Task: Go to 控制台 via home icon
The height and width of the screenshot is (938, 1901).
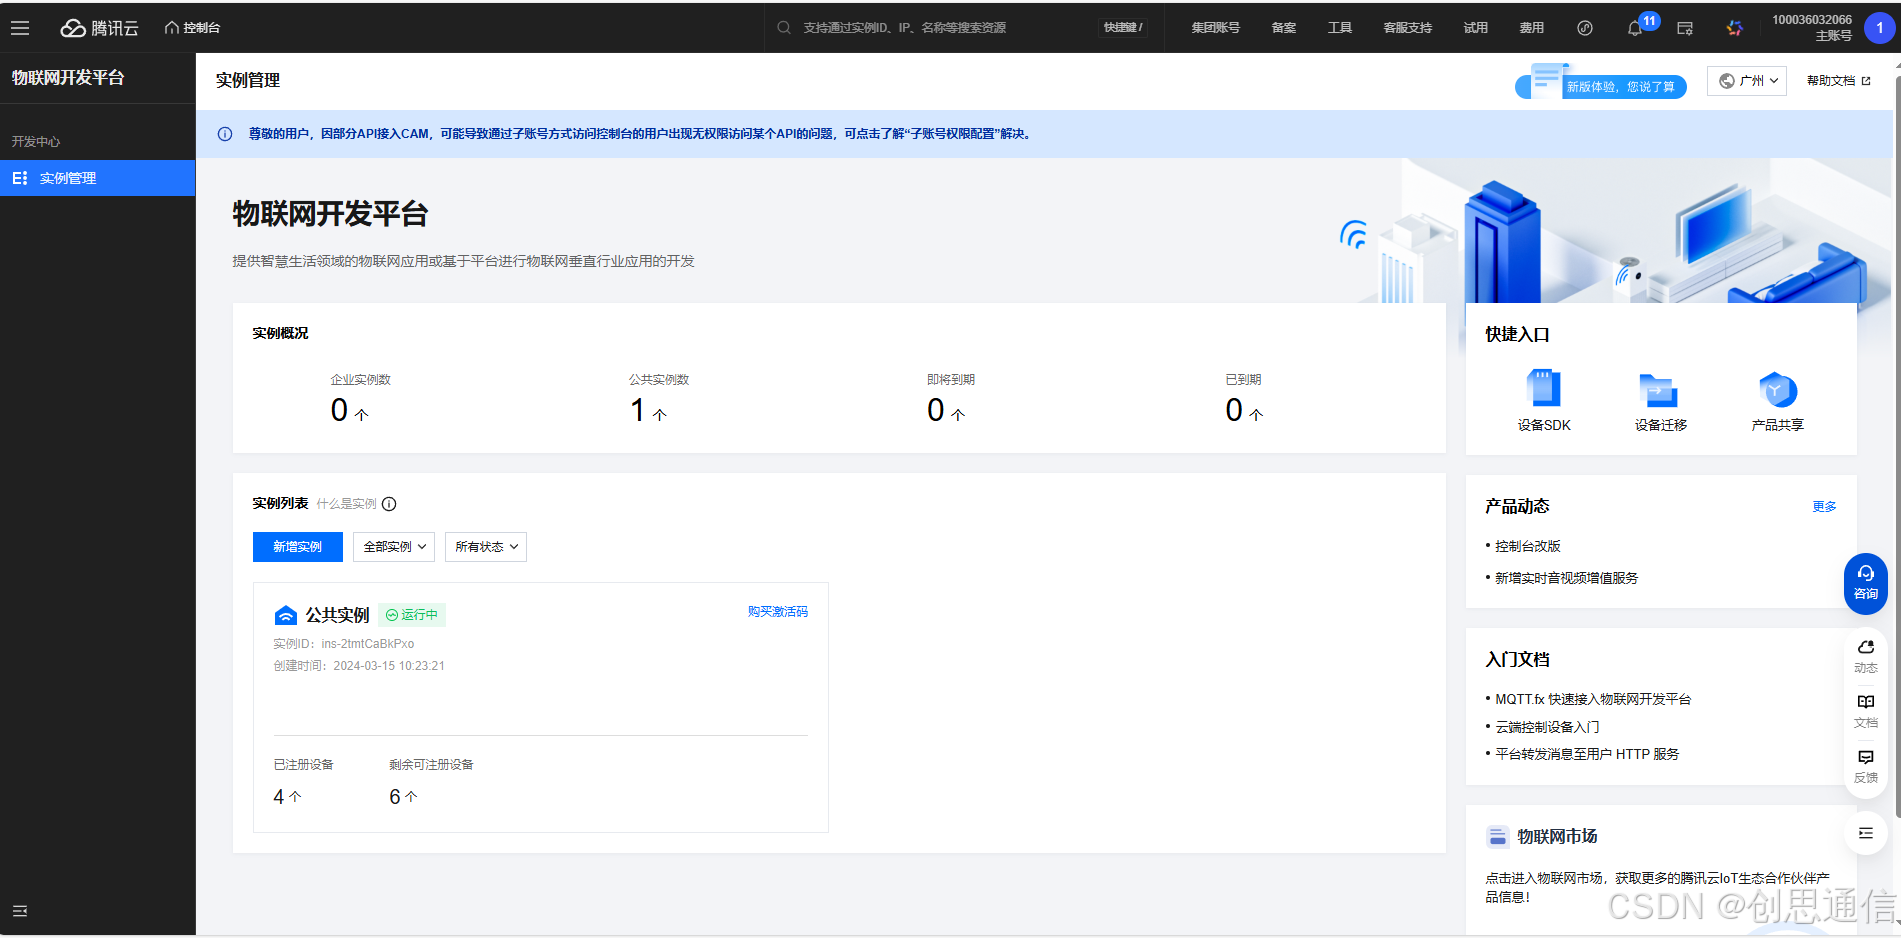Action: click(x=192, y=28)
